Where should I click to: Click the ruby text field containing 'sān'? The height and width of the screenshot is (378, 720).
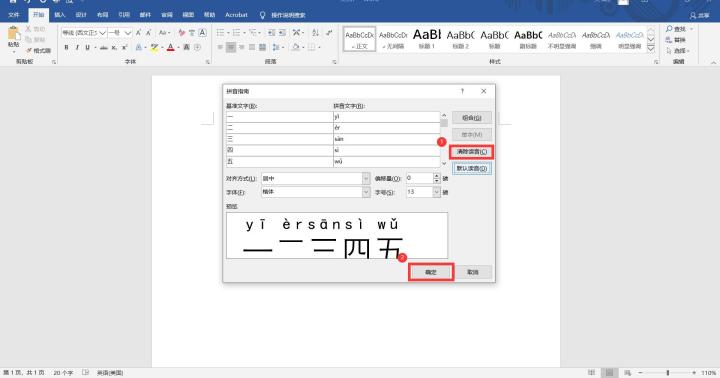[x=386, y=139]
